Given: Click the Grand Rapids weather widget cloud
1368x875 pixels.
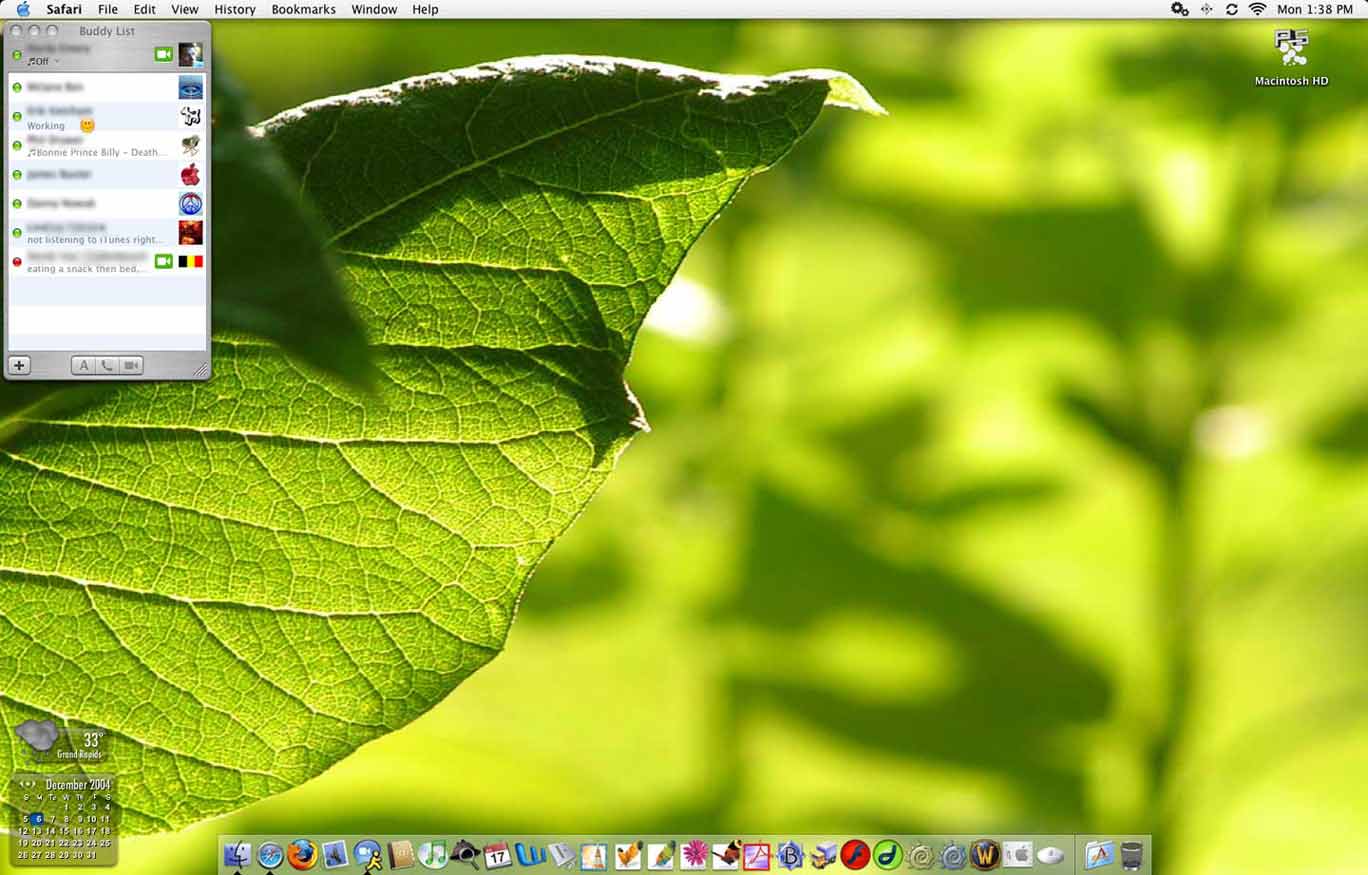Looking at the screenshot, I should click(x=37, y=736).
